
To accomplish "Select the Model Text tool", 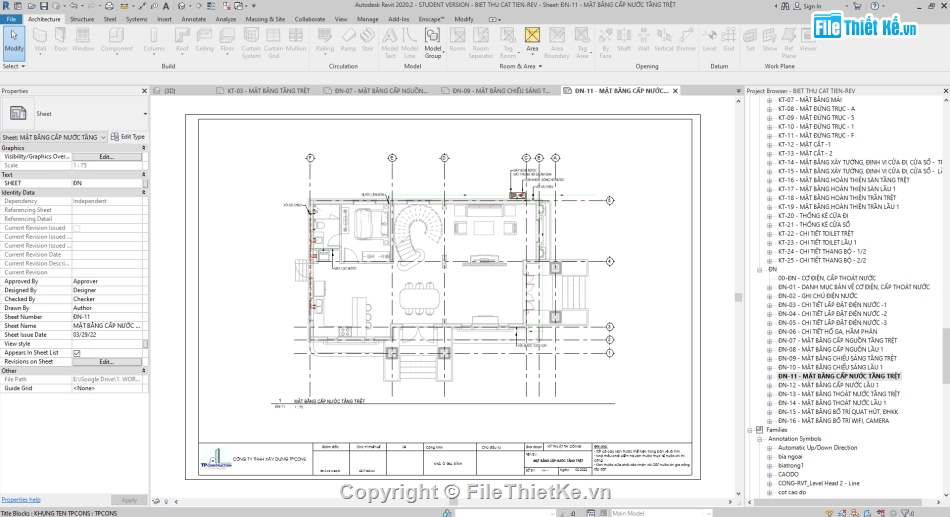I will click(390, 42).
